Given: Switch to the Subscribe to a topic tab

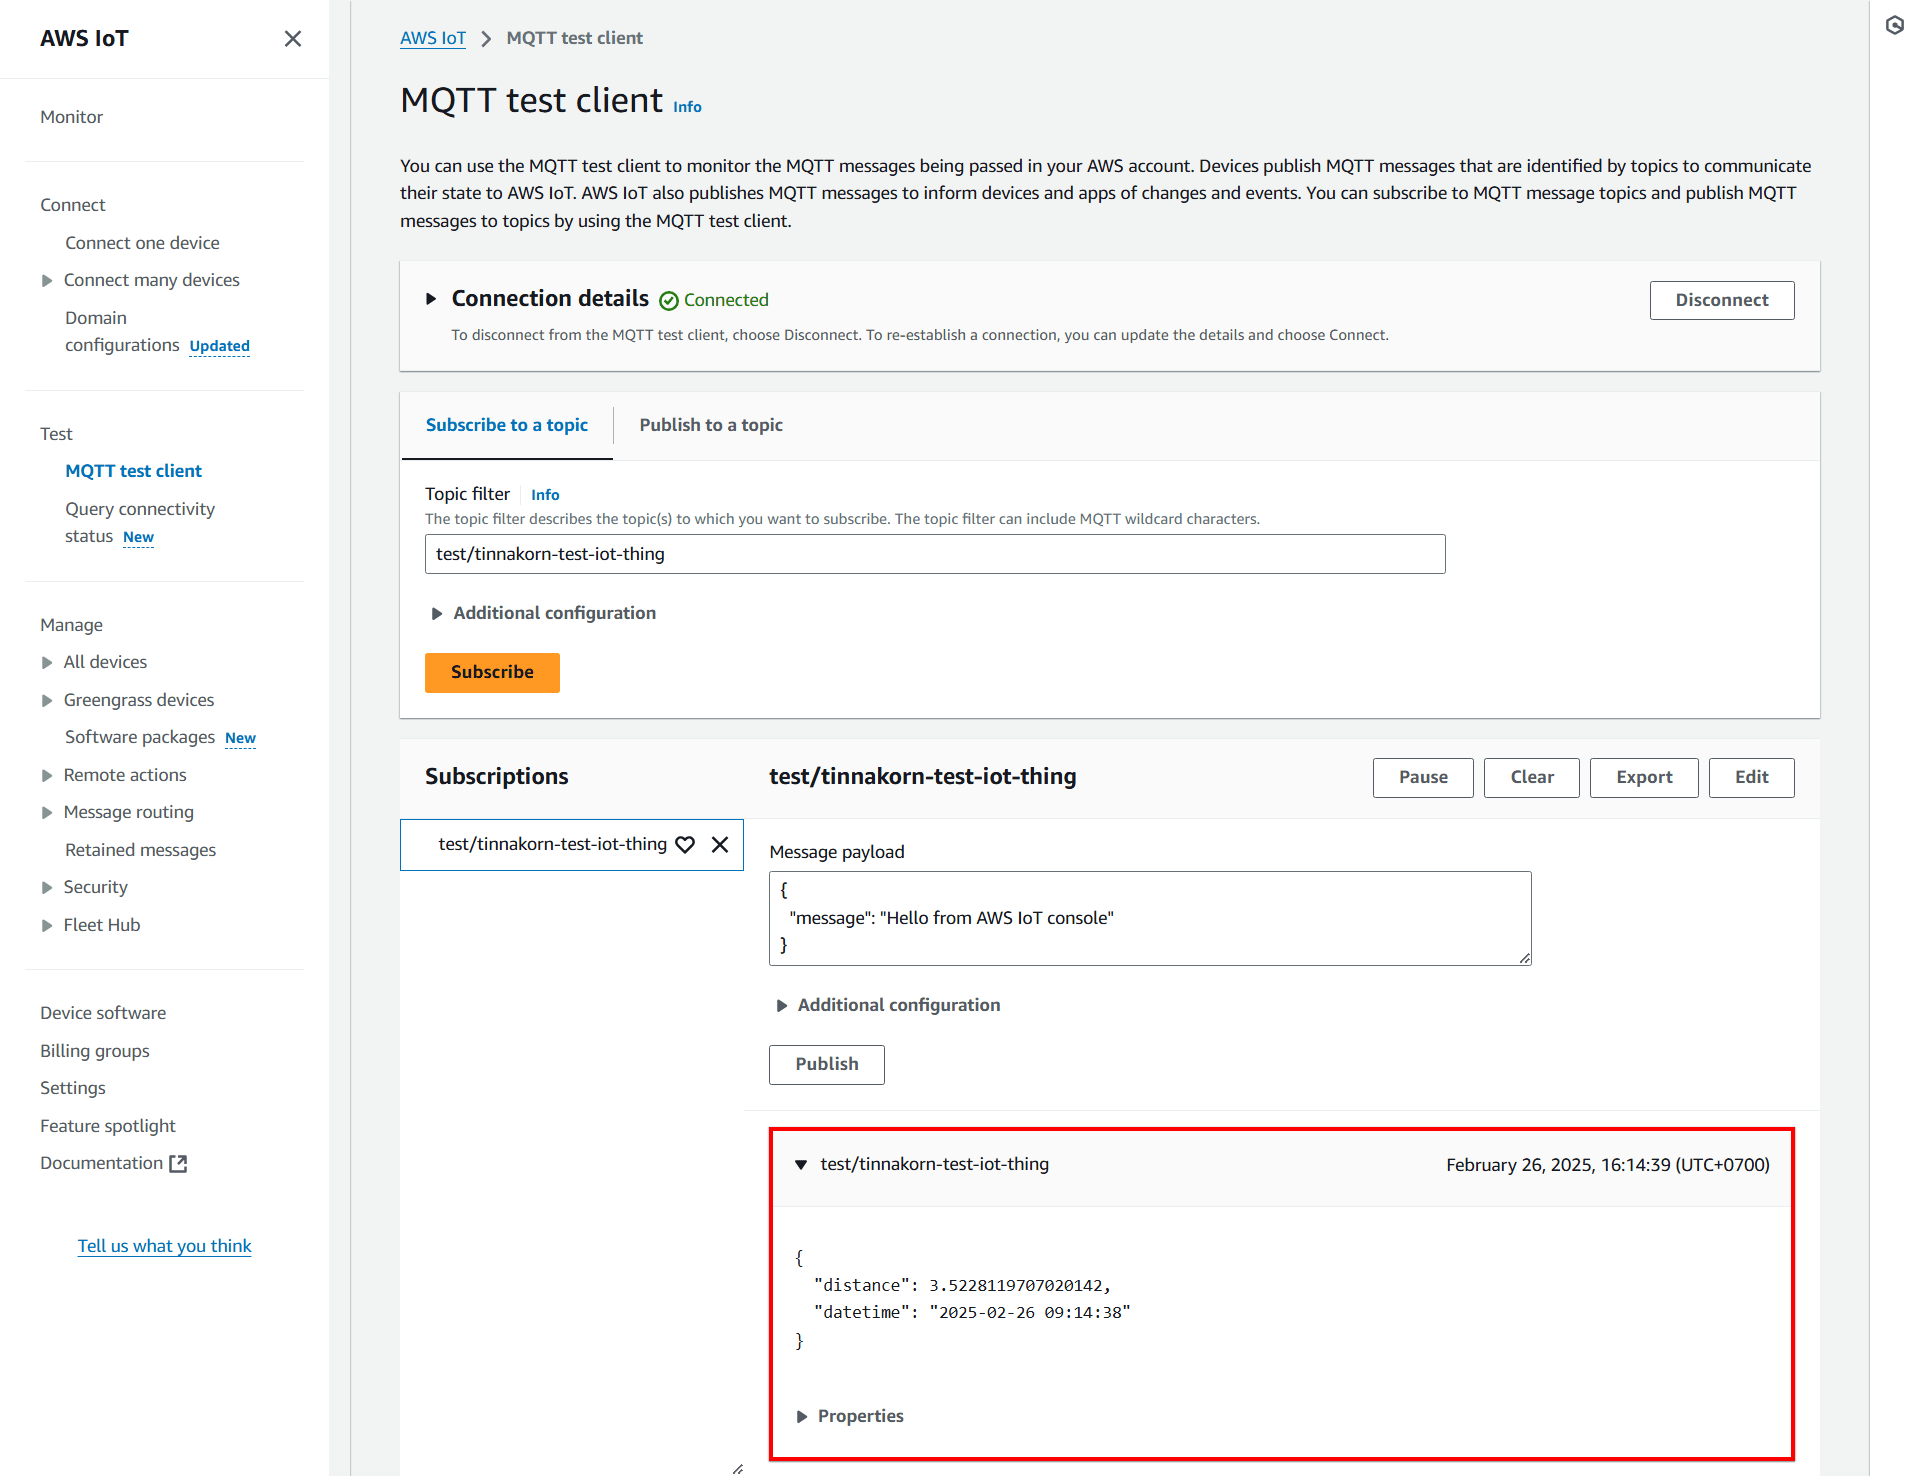Looking at the screenshot, I should point(507,425).
